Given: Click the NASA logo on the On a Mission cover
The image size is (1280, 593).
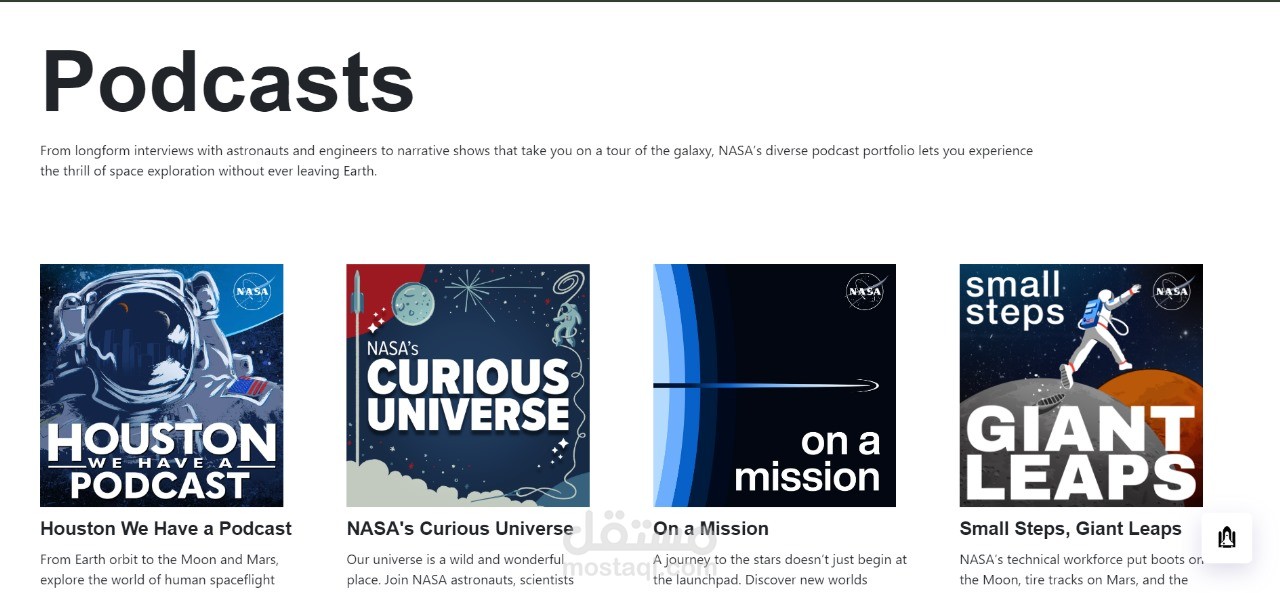Looking at the screenshot, I should (865, 291).
